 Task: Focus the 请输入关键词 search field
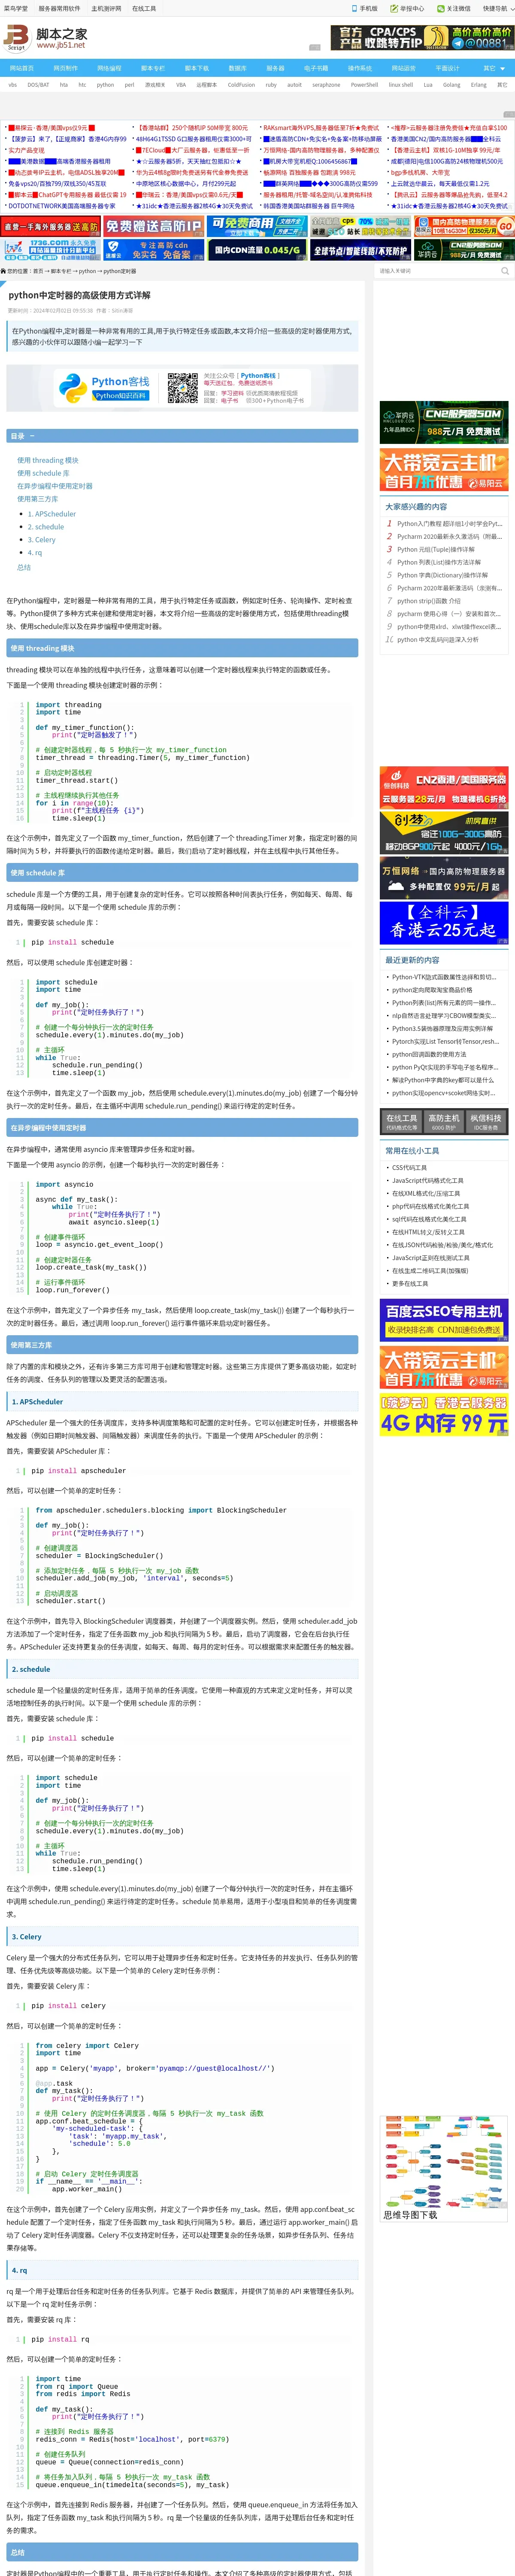437,270
